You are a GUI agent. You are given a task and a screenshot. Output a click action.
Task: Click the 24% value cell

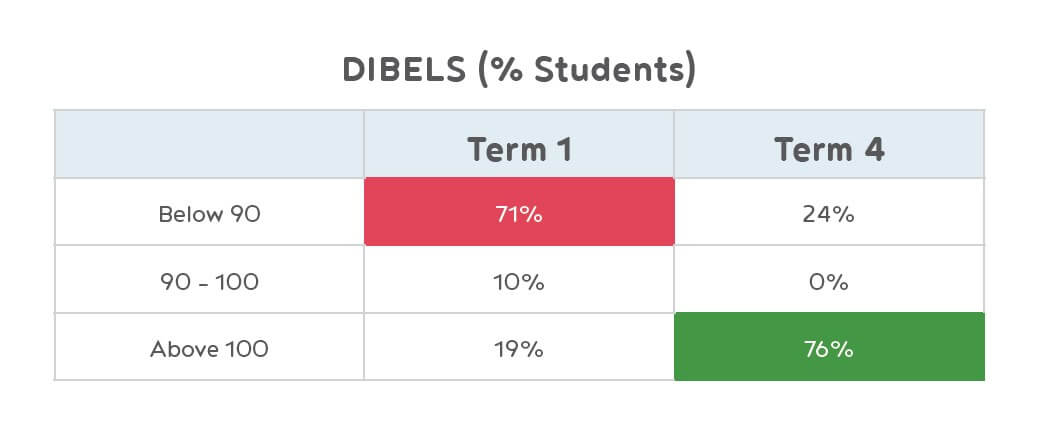pos(829,213)
